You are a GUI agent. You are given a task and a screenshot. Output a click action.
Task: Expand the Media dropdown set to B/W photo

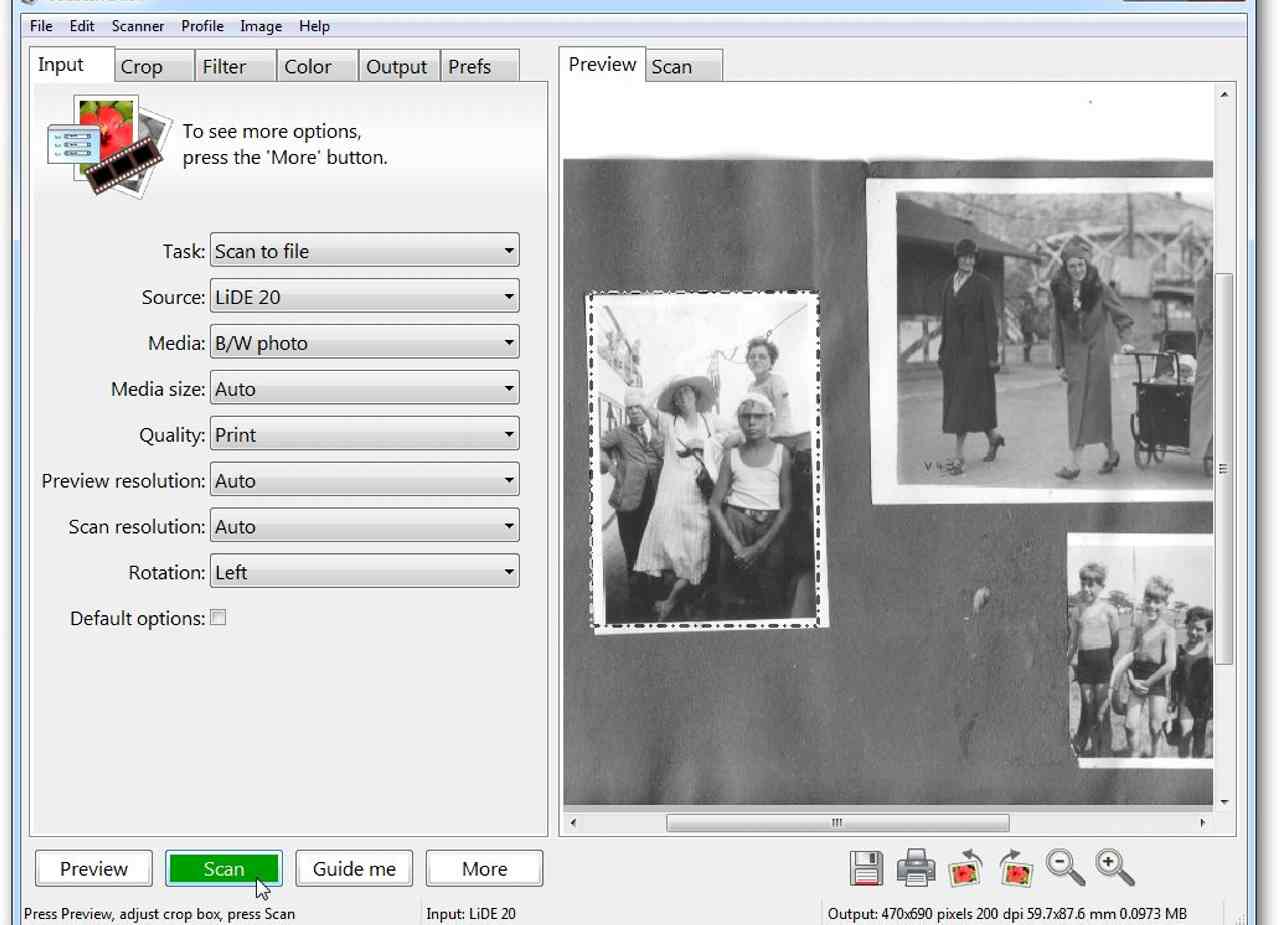coord(364,343)
